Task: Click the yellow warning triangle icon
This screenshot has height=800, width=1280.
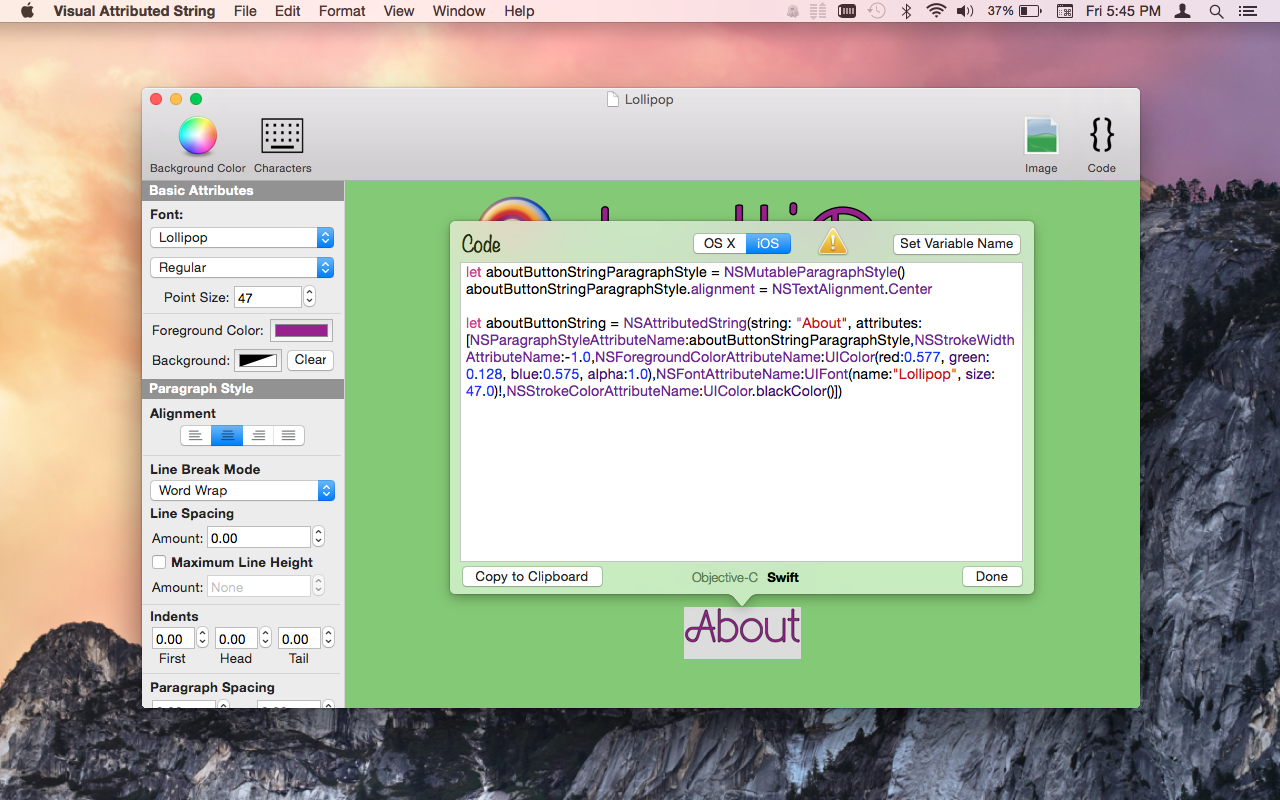Action: tap(832, 242)
